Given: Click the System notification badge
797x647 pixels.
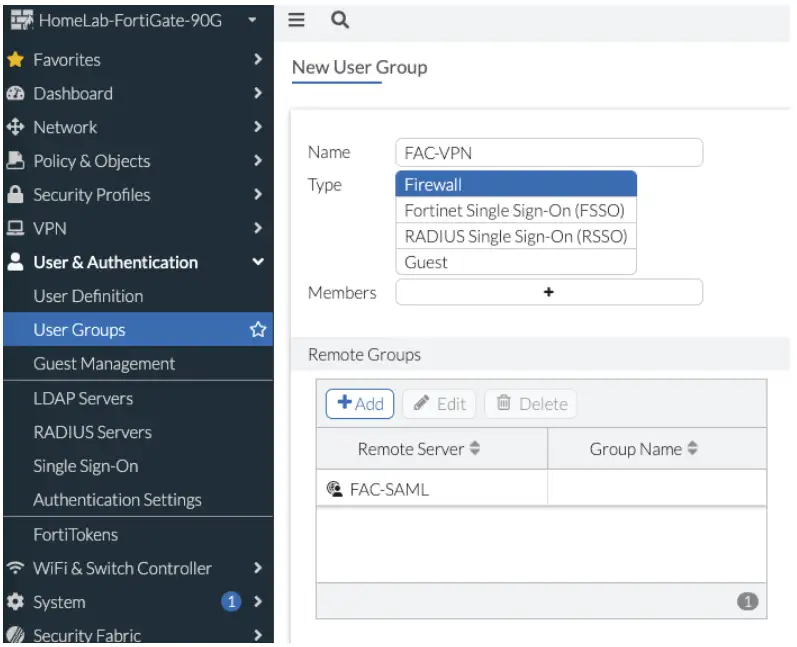Looking at the screenshot, I should tap(231, 602).
